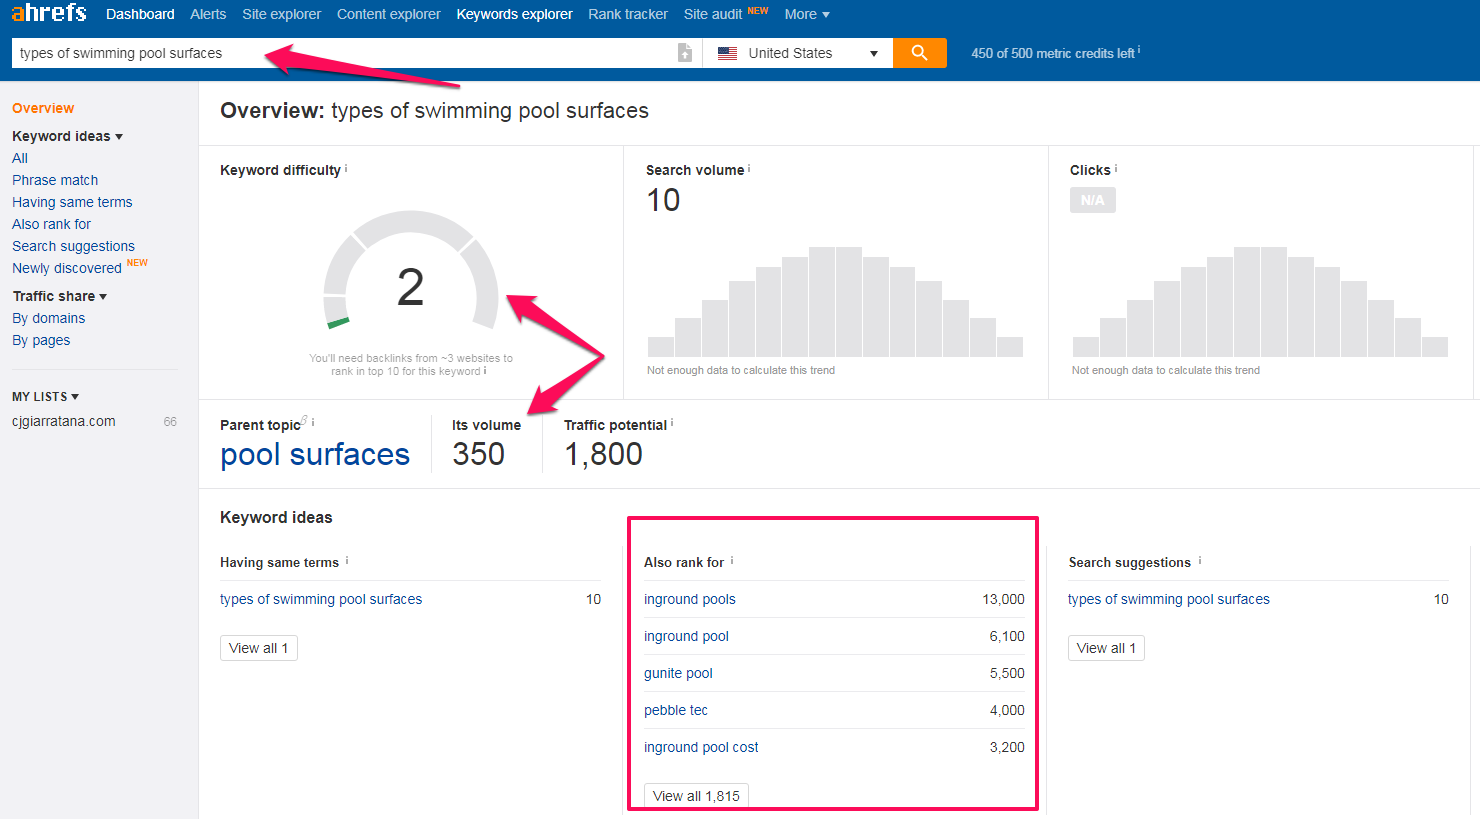Expand the More menu in top navigation
The height and width of the screenshot is (819, 1480).
tap(806, 14)
